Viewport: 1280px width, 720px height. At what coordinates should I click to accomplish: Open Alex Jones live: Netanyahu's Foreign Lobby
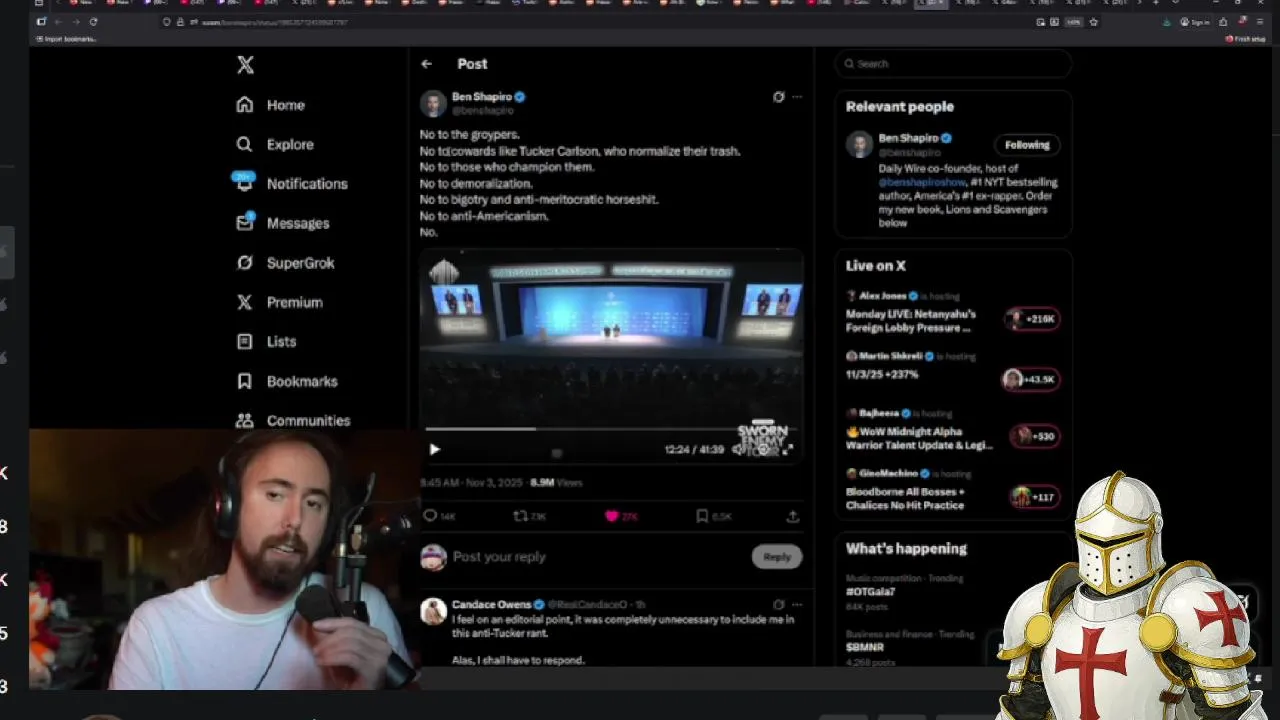910,321
